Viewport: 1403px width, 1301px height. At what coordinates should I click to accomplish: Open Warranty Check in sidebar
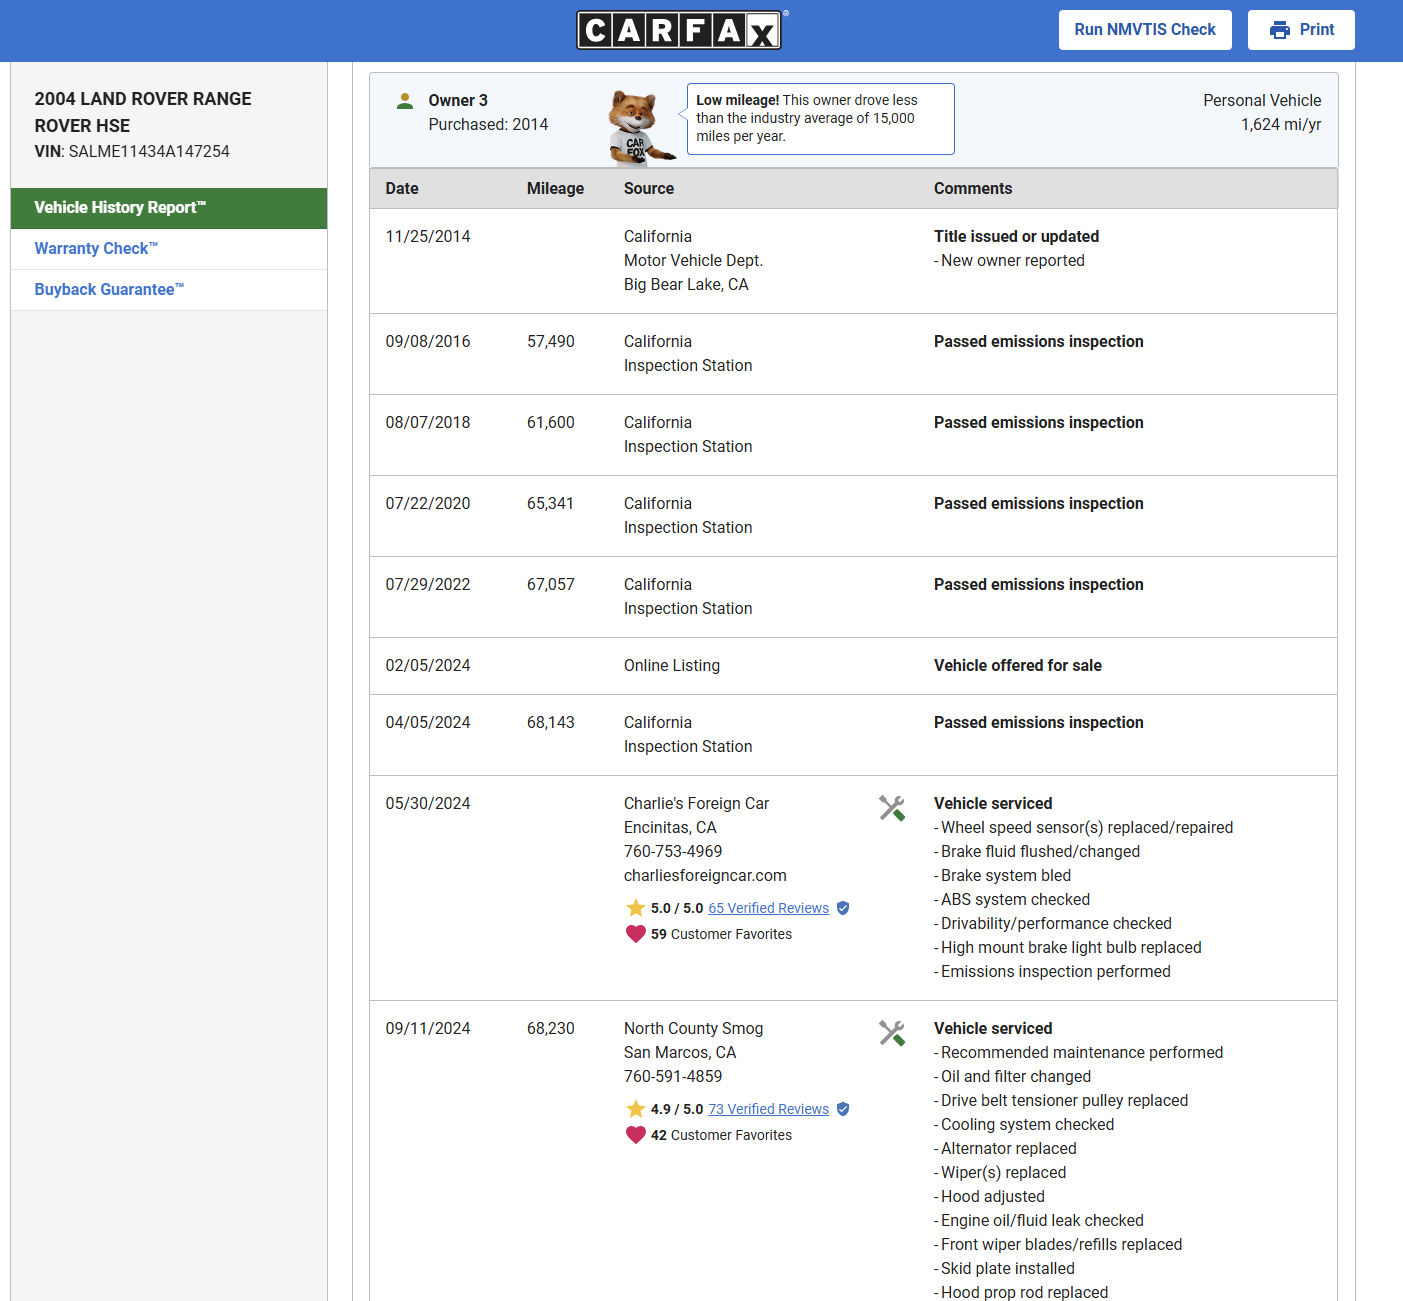pos(169,249)
